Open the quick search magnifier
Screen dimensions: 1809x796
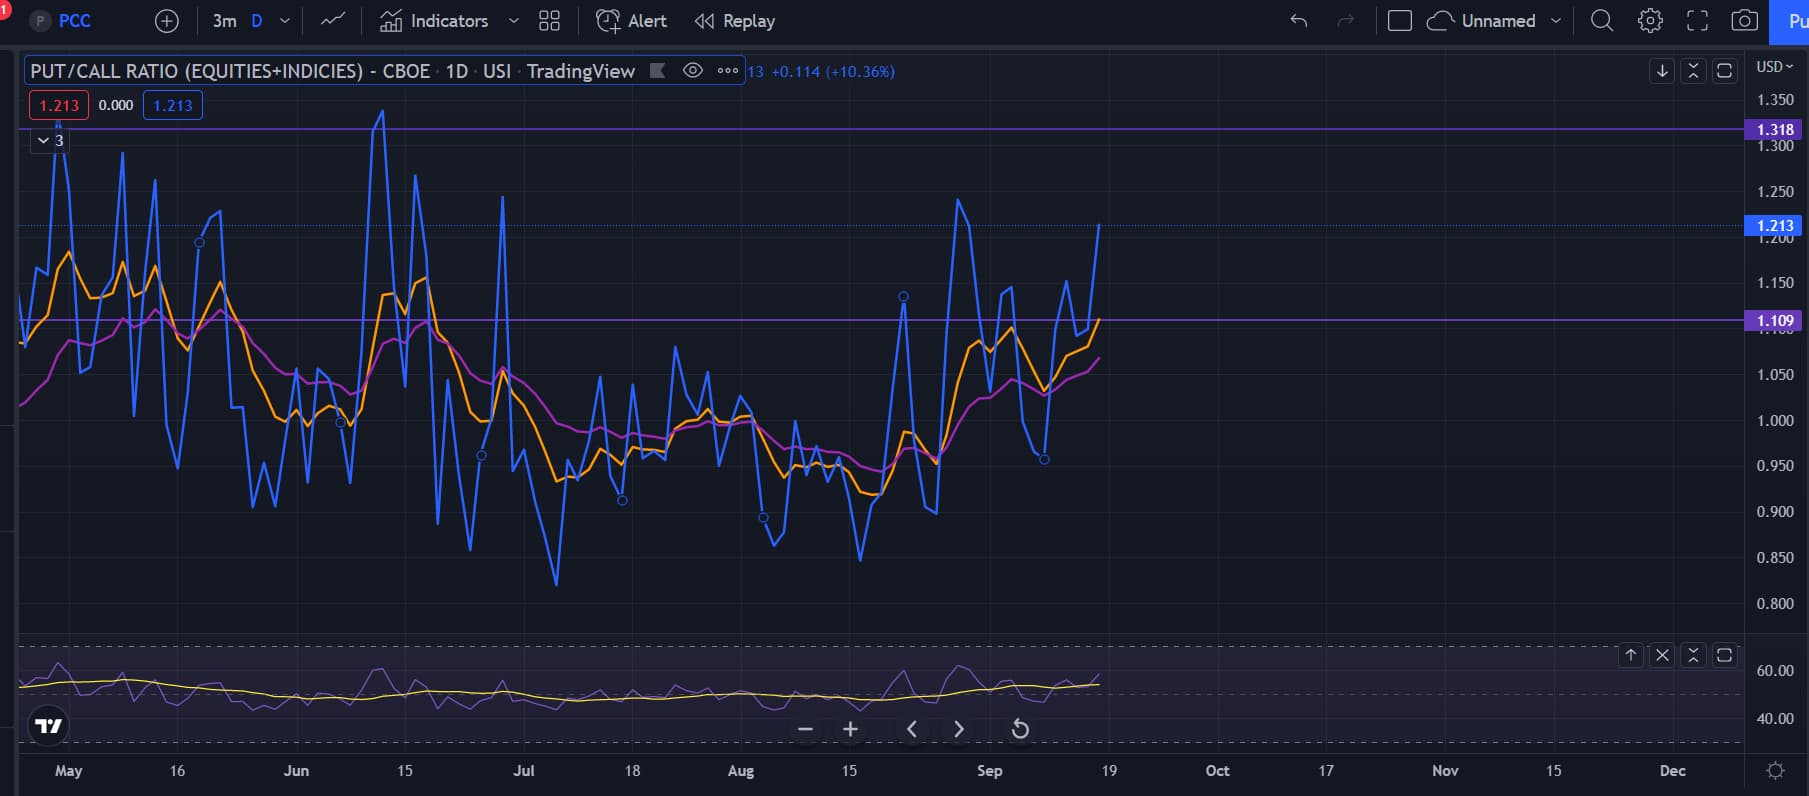(1602, 21)
